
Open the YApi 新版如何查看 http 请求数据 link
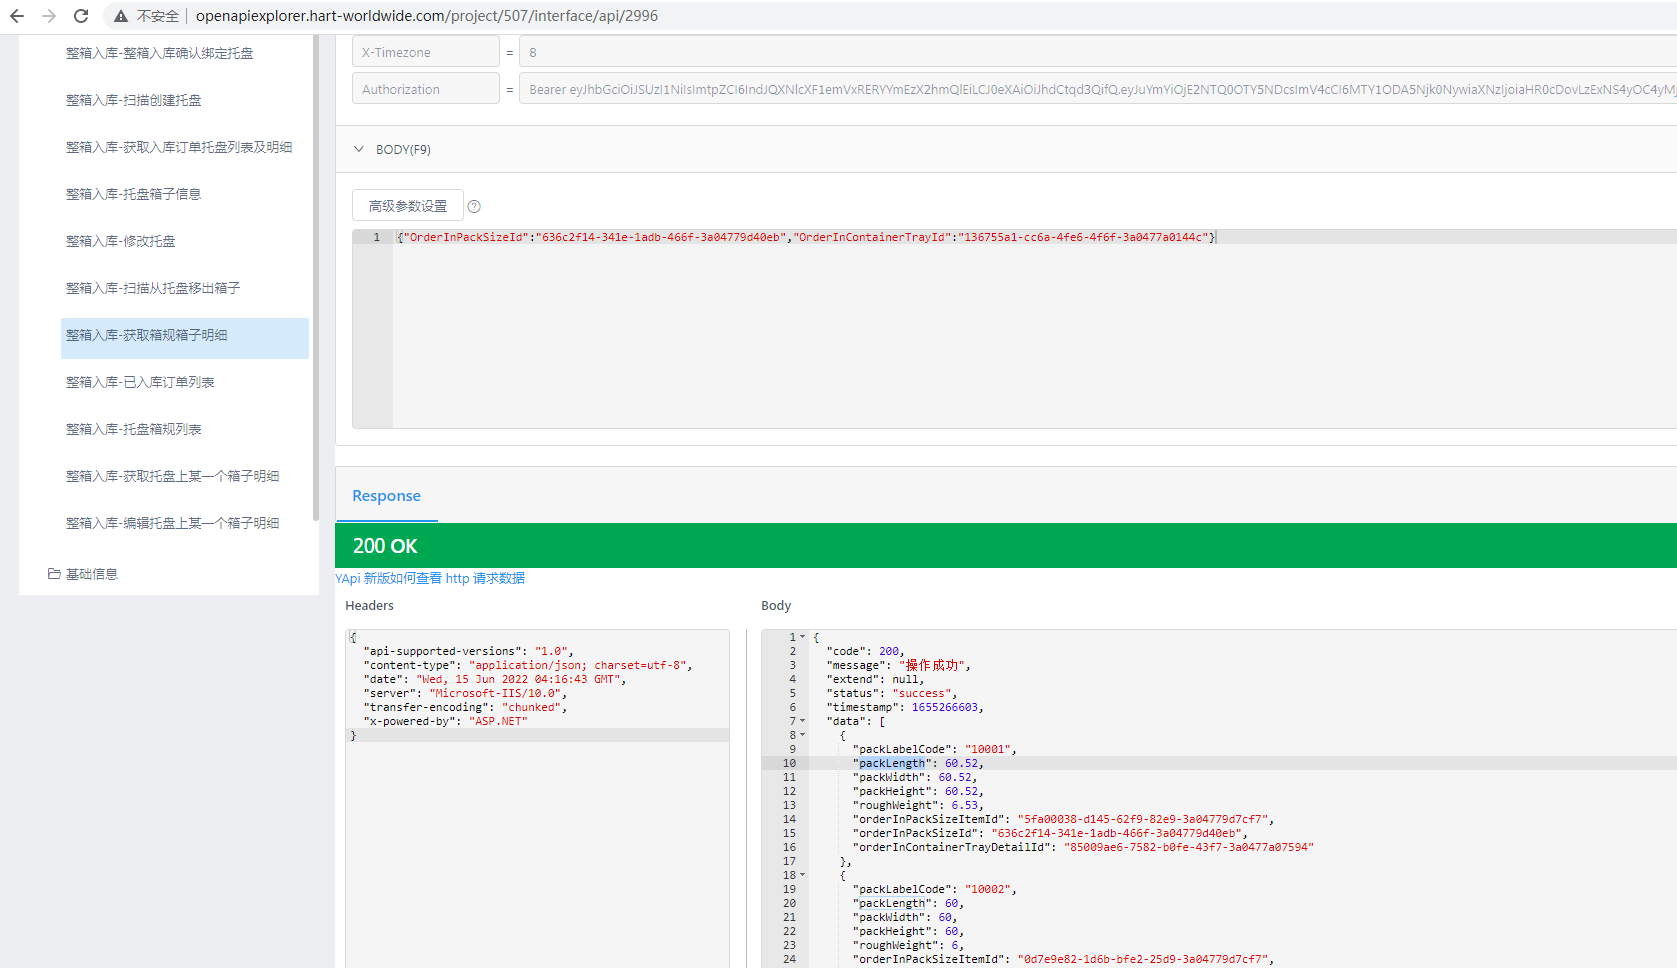pos(430,578)
